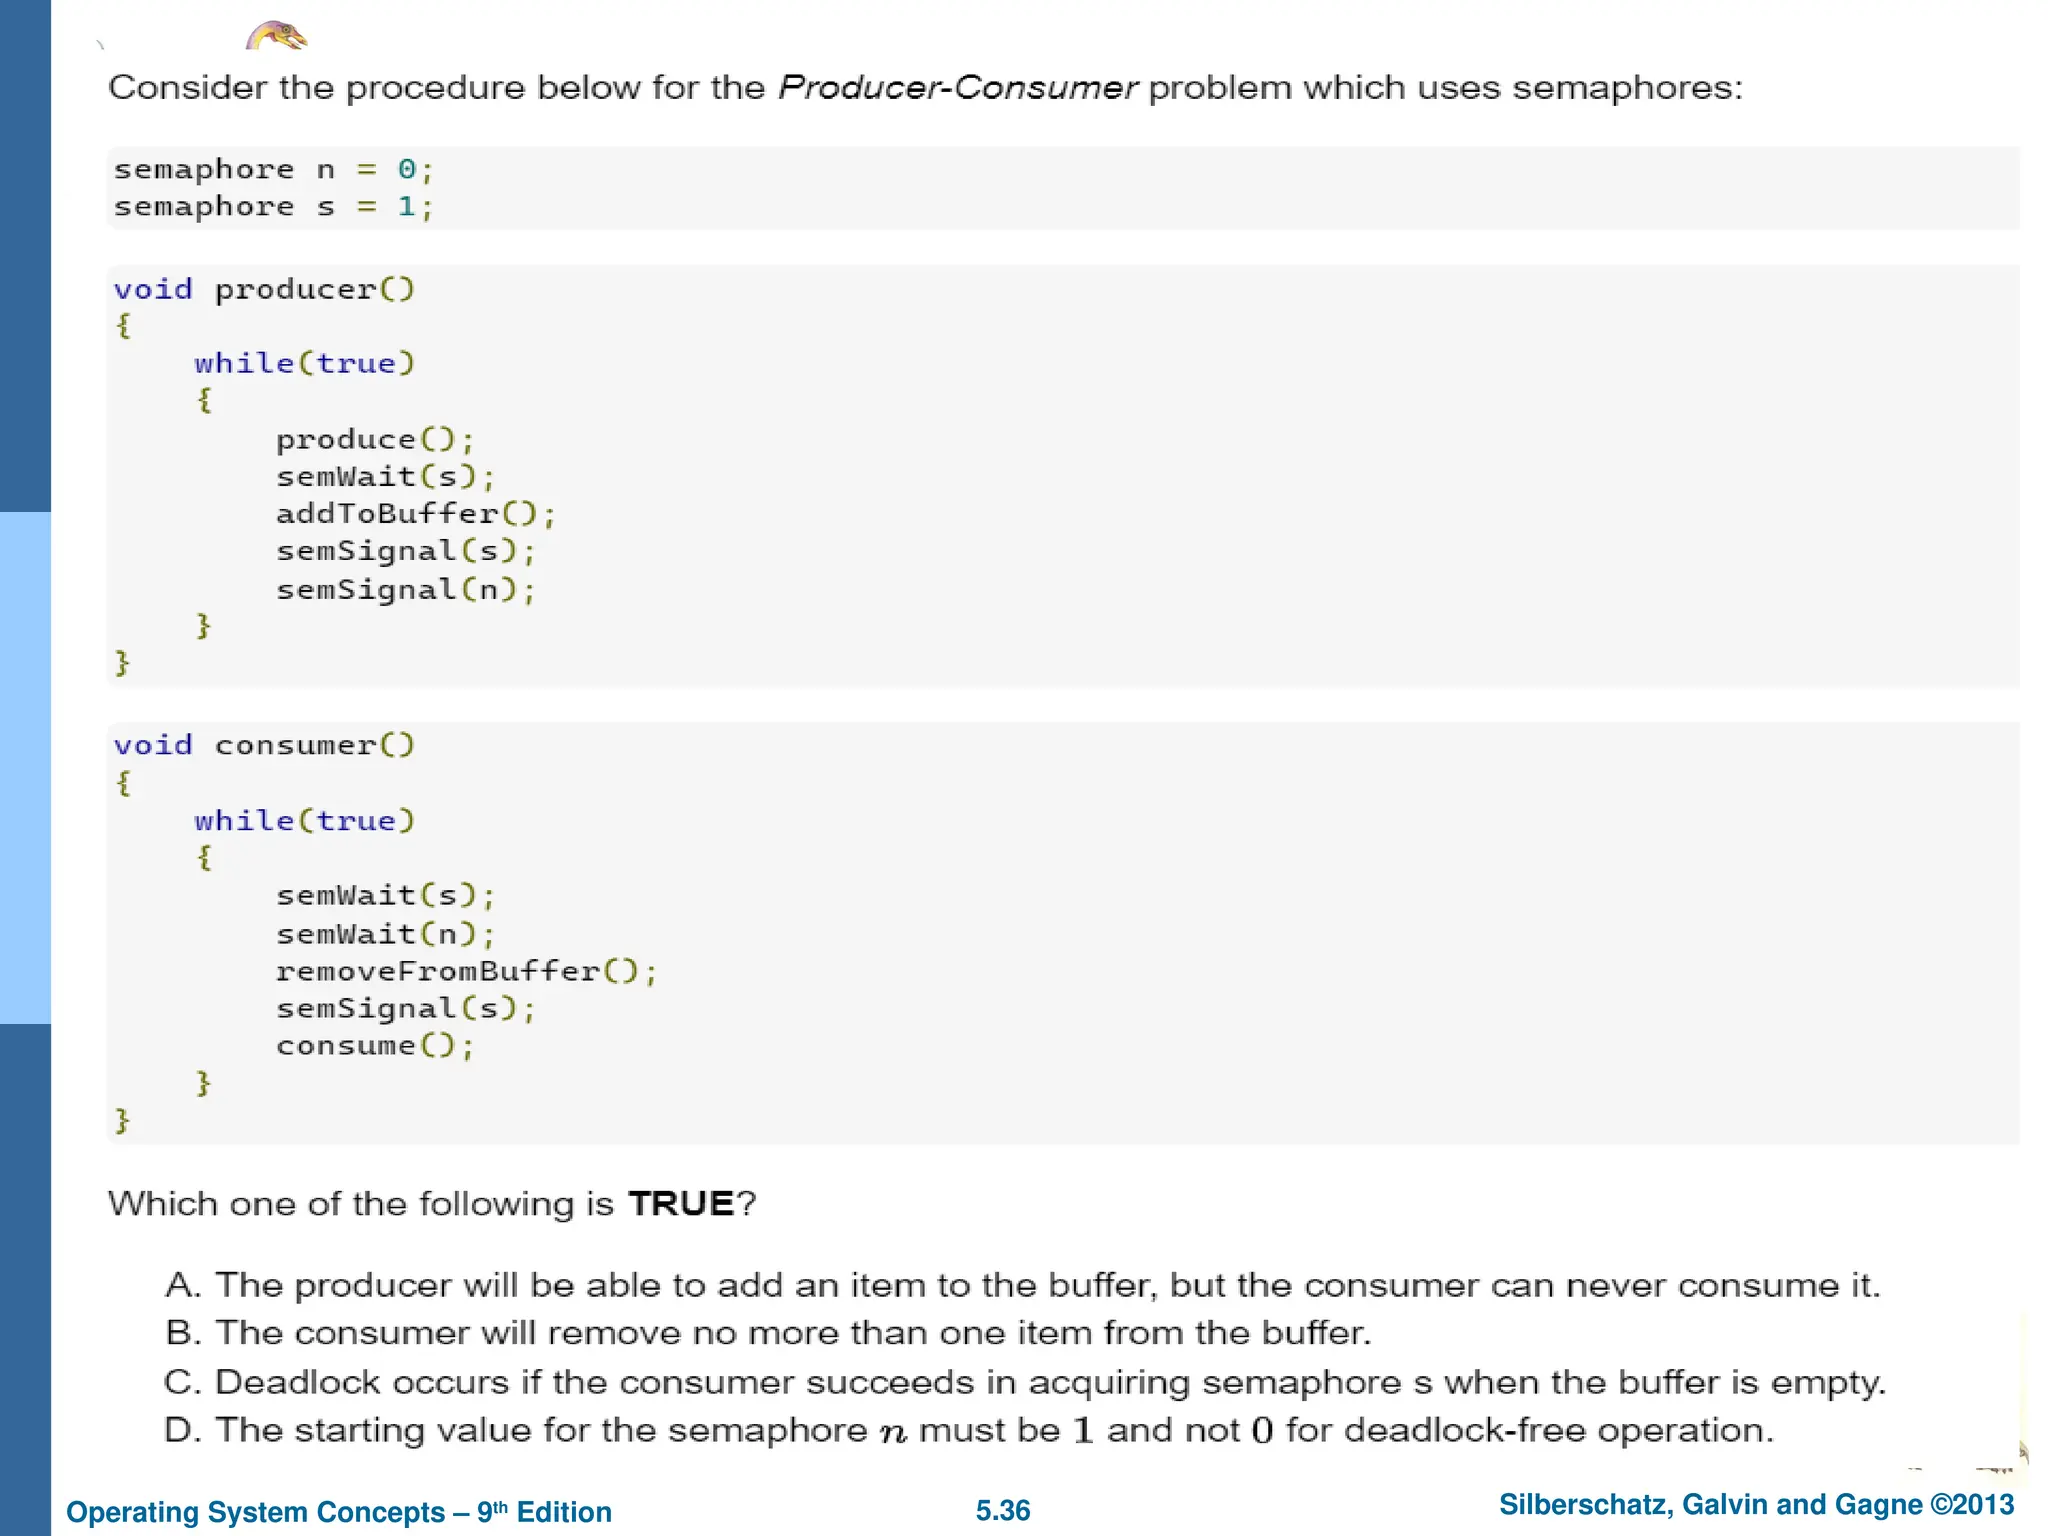Click the Operating System Concepts footer text
The height and width of the screenshot is (1536, 2048).
[x=339, y=1511]
